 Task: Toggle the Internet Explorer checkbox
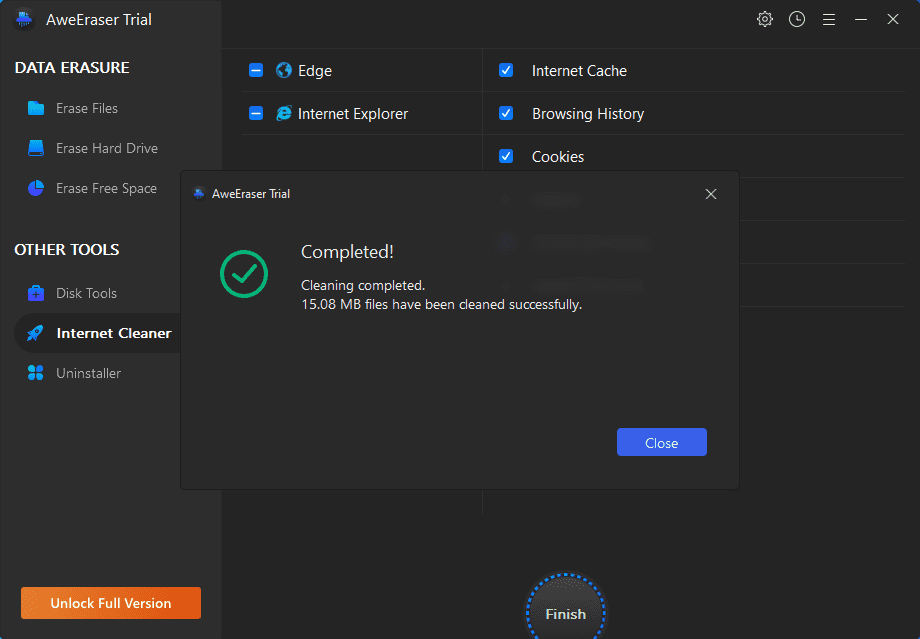point(256,114)
